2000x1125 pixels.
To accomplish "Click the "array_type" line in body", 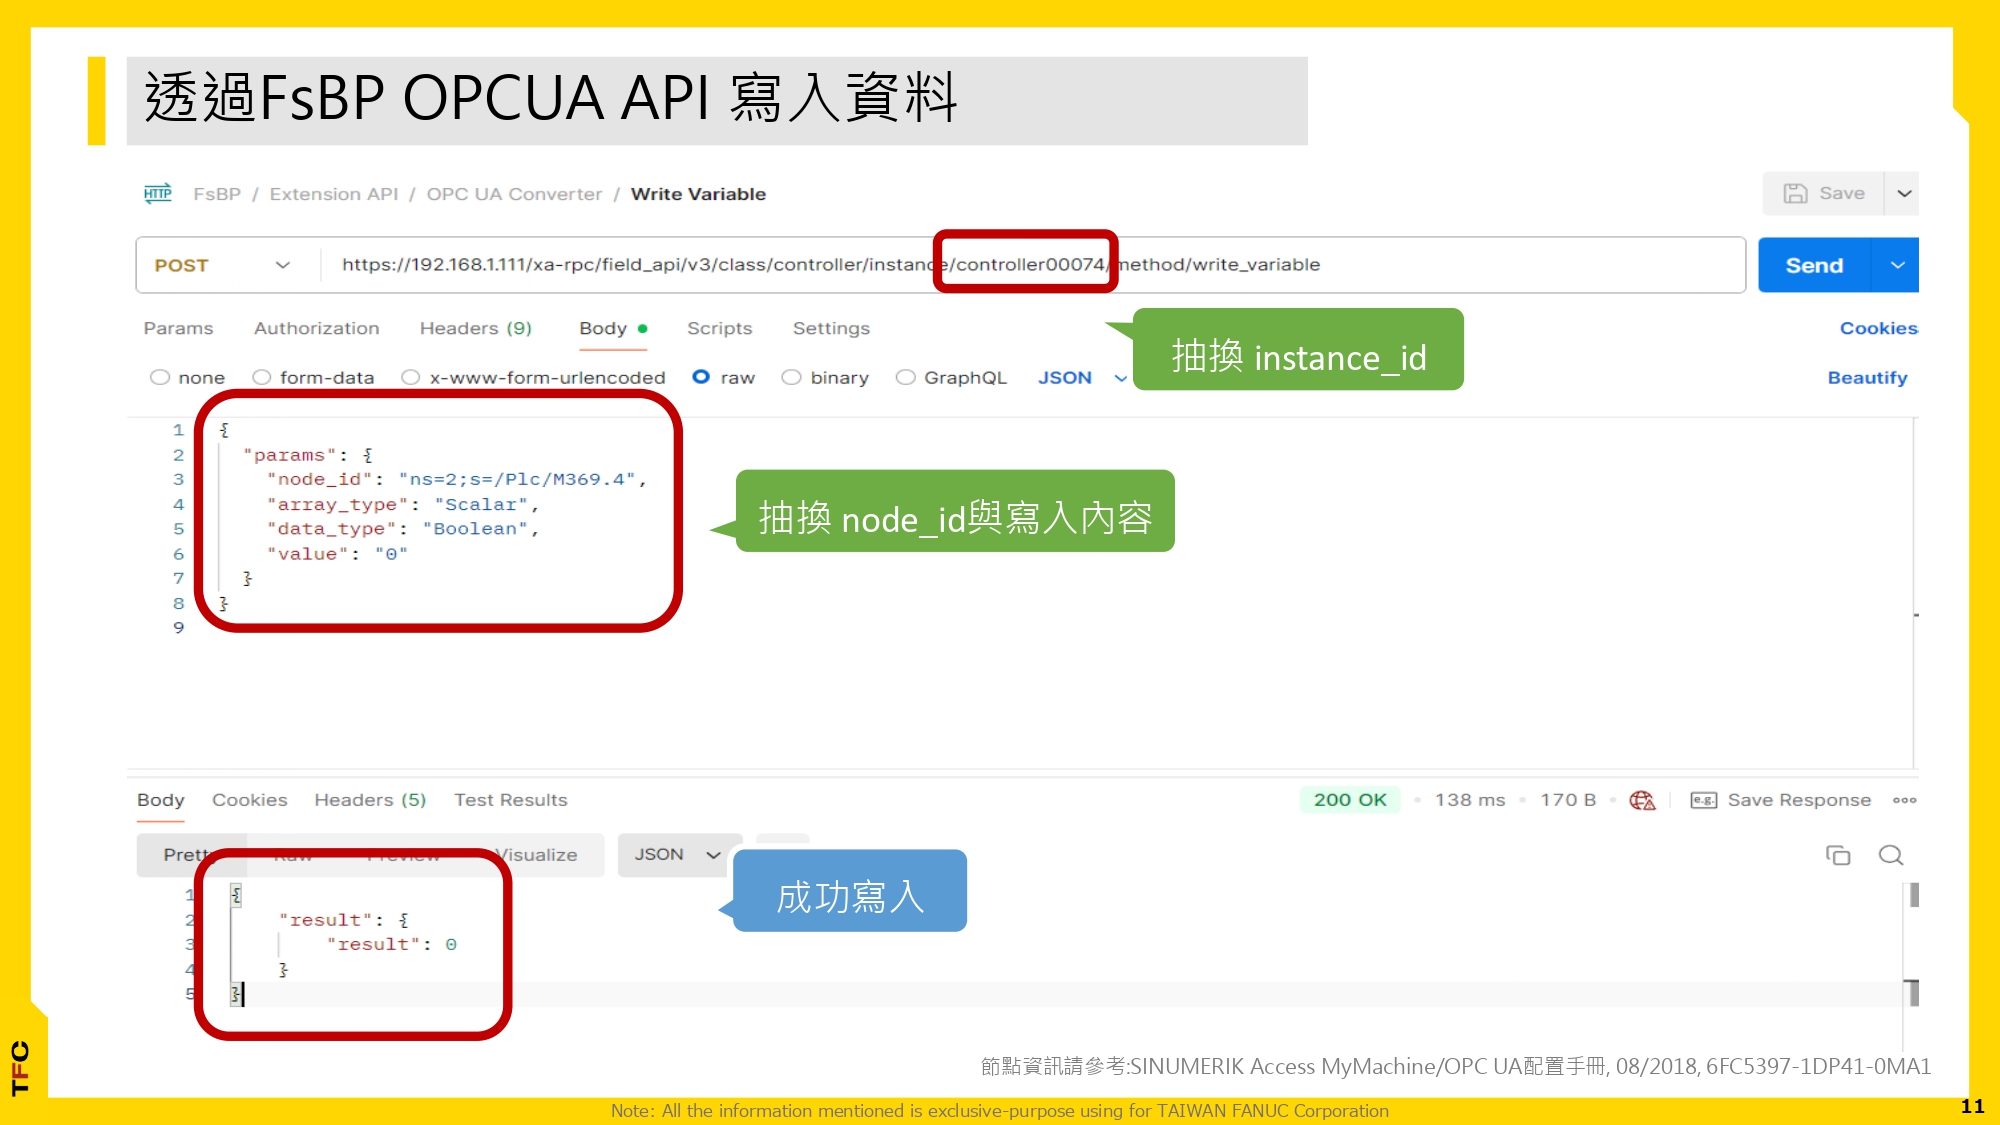I will click(402, 504).
